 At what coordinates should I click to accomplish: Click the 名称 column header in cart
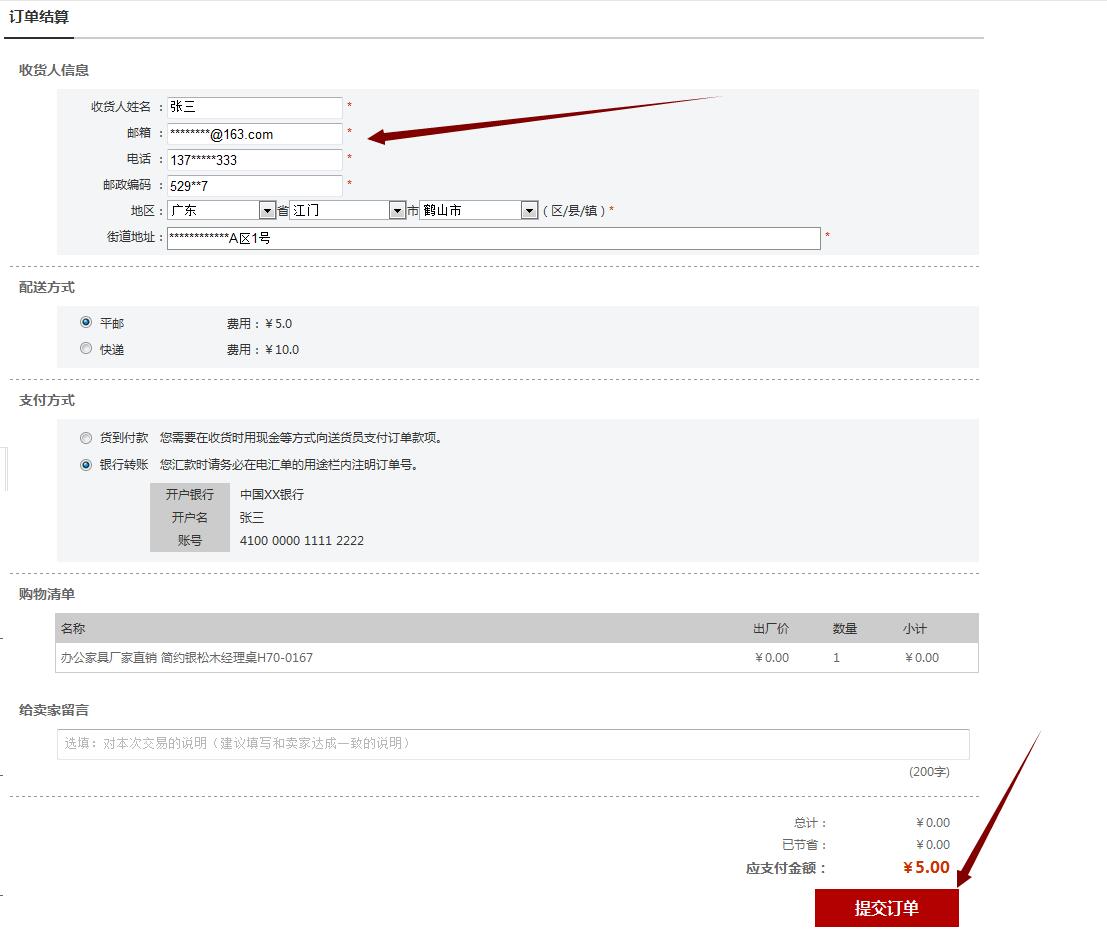pyautogui.click(x=73, y=629)
